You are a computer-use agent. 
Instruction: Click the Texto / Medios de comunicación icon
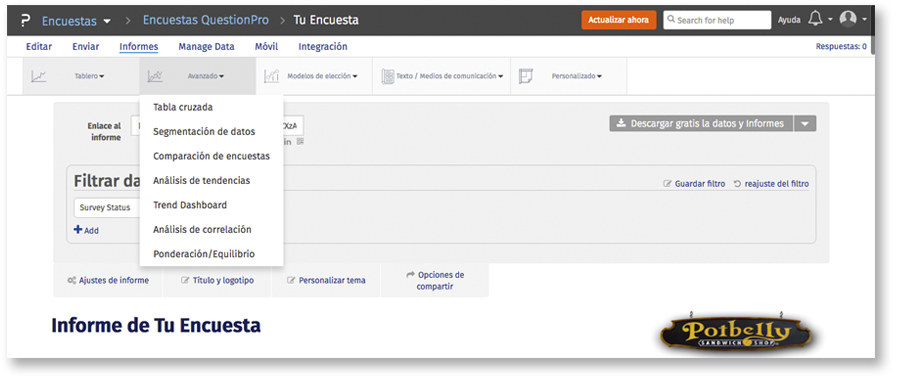point(388,76)
